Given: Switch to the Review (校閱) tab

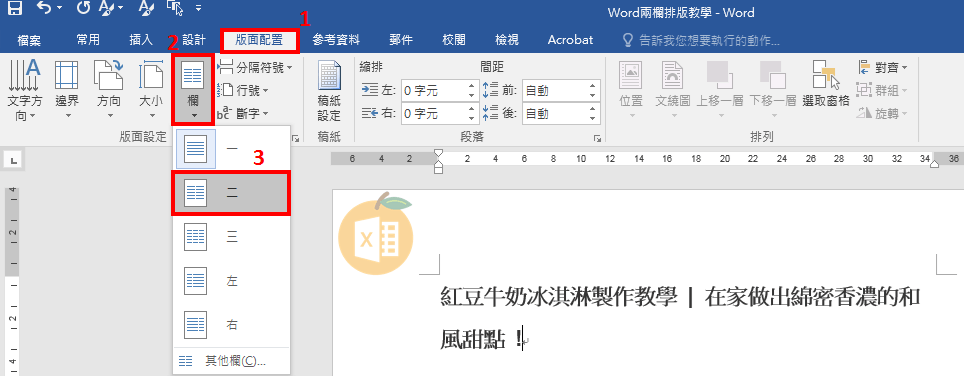Looking at the screenshot, I should [x=454, y=40].
